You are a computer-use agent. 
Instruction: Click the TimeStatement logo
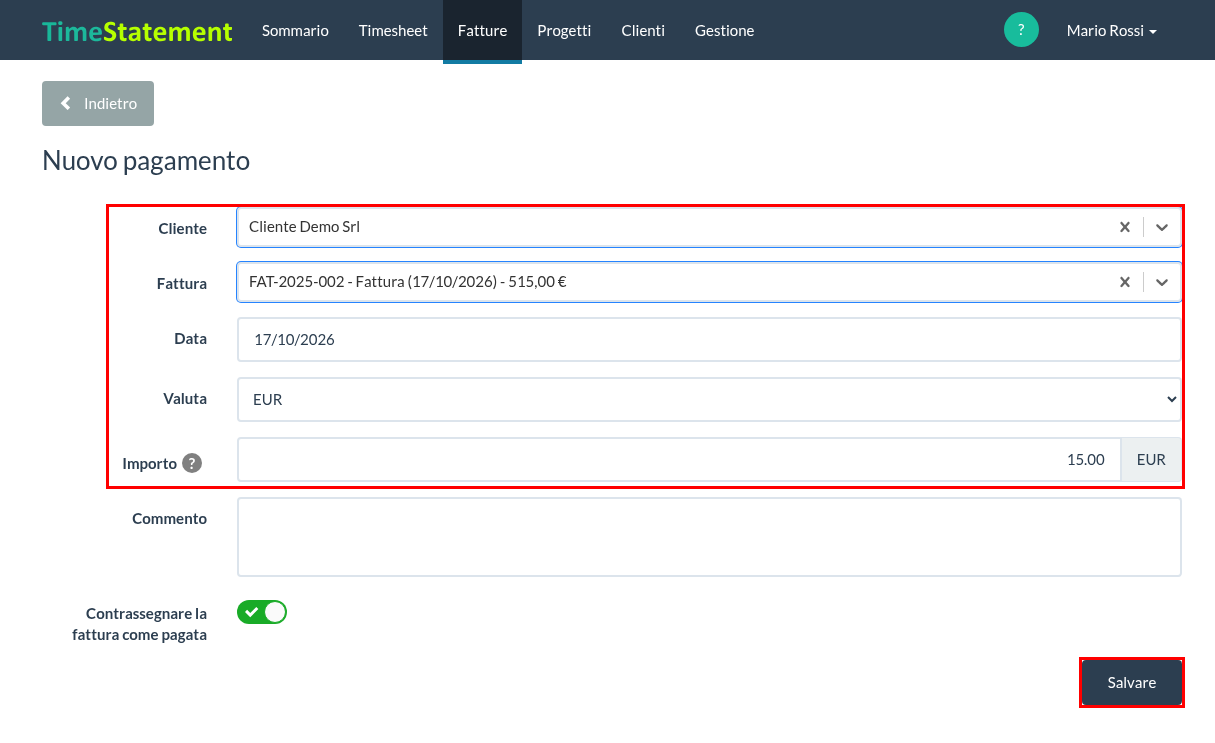click(137, 31)
